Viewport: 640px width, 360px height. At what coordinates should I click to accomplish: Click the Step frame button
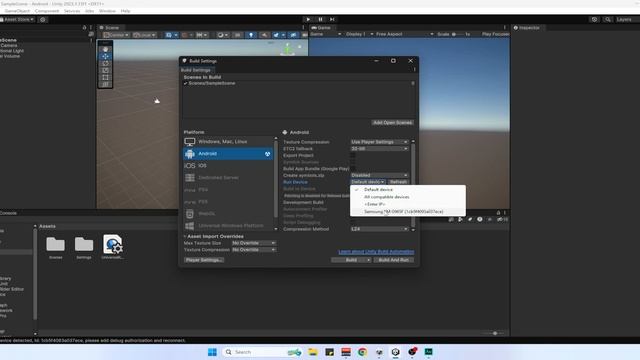pyautogui.click(x=332, y=19)
